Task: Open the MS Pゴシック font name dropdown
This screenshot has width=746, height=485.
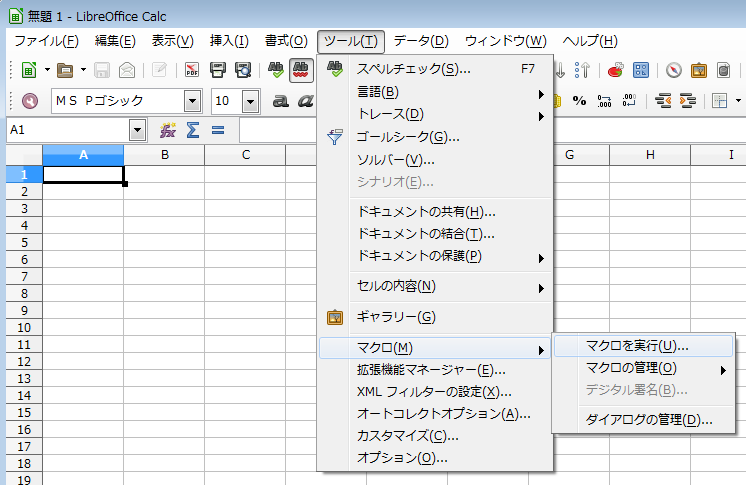Action: pyautogui.click(x=192, y=101)
